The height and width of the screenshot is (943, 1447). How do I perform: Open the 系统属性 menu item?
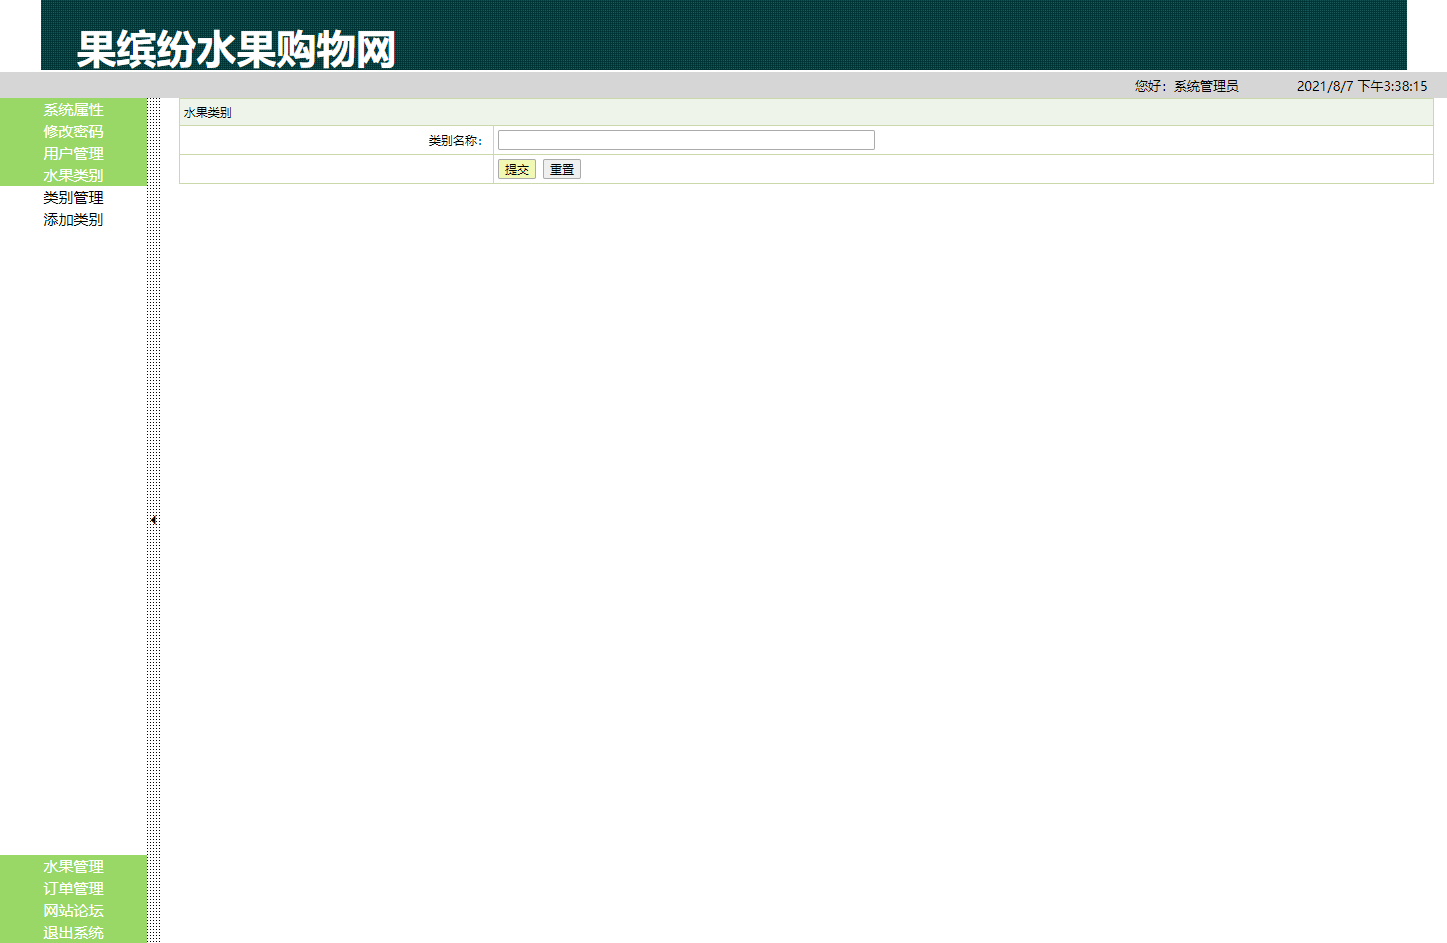pyautogui.click(x=72, y=110)
